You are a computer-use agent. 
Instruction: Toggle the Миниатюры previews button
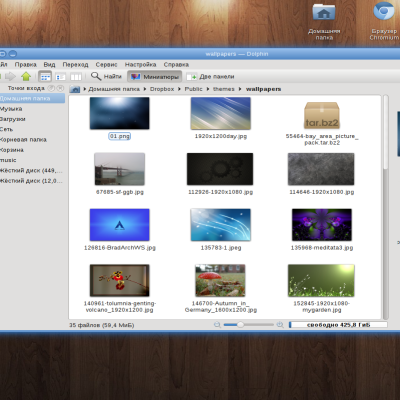155,77
